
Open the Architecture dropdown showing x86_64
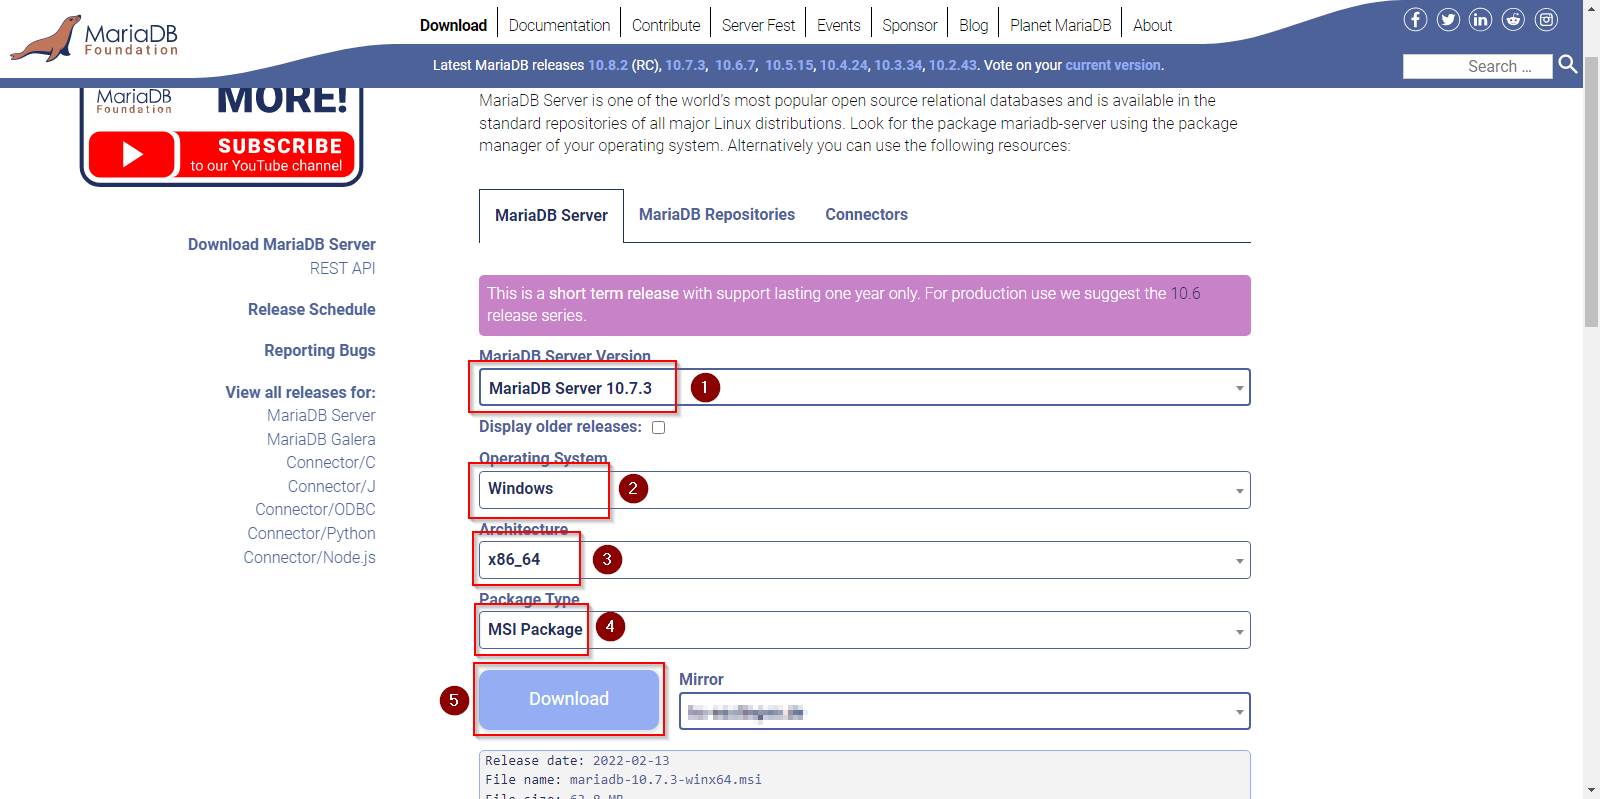(865, 560)
